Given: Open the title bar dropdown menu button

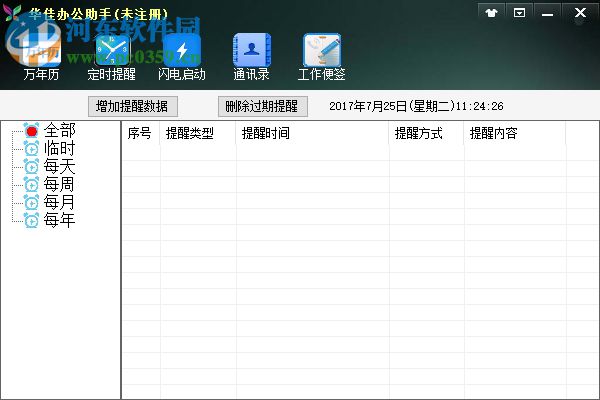Looking at the screenshot, I should coord(519,13).
